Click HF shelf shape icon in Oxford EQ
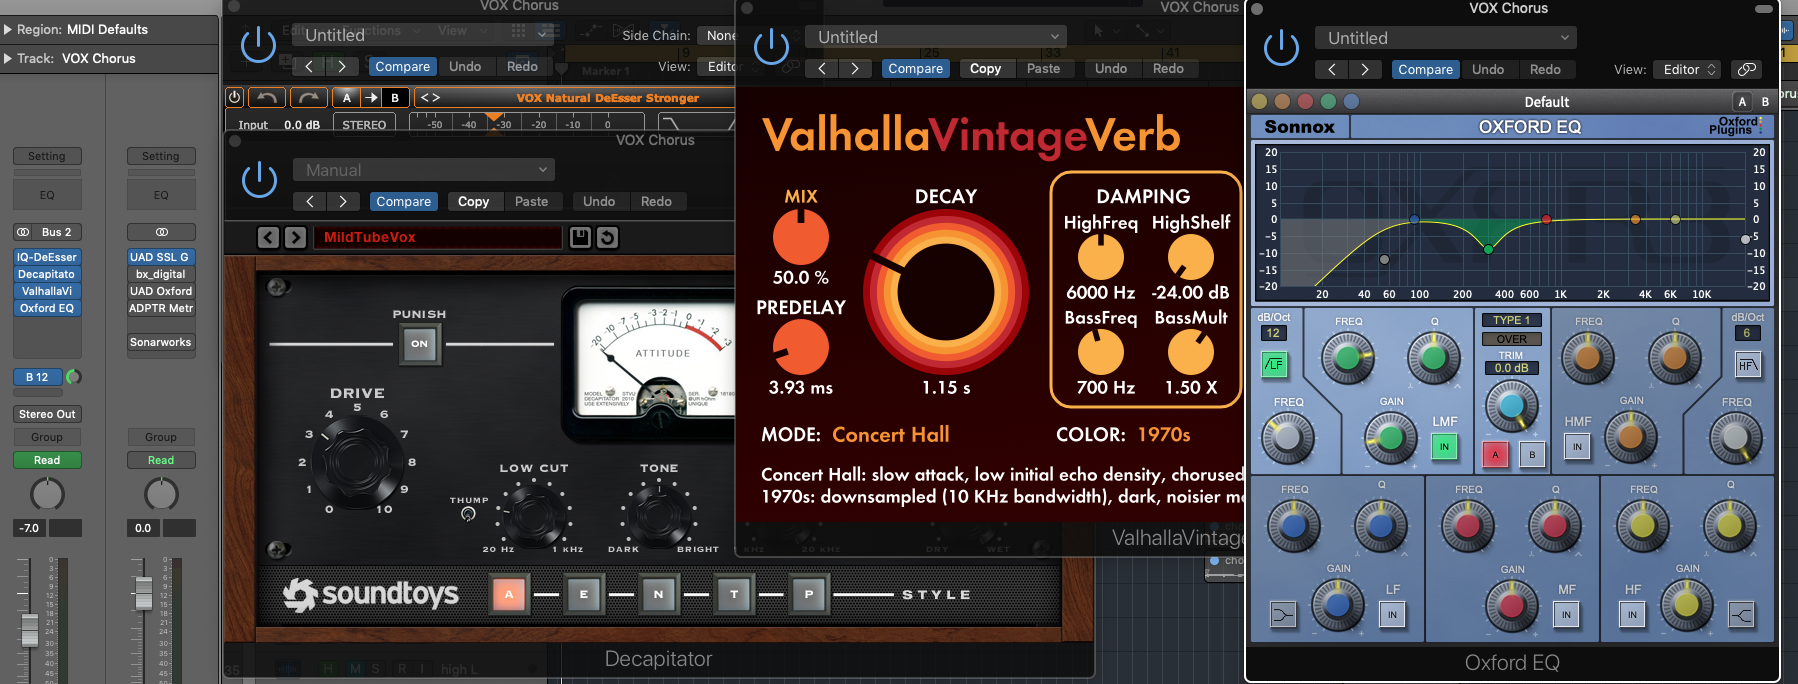Viewport: 1798px width, 684px height. (1741, 614)
